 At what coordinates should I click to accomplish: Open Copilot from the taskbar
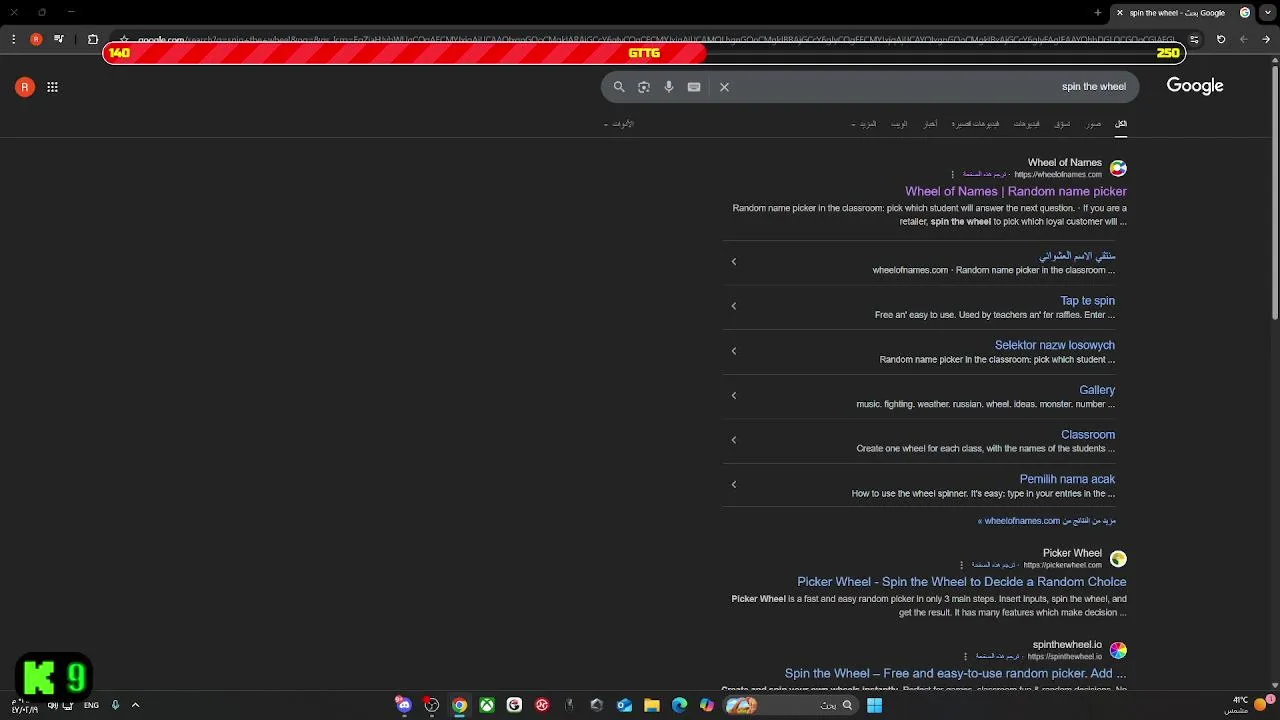coord(707,705)
